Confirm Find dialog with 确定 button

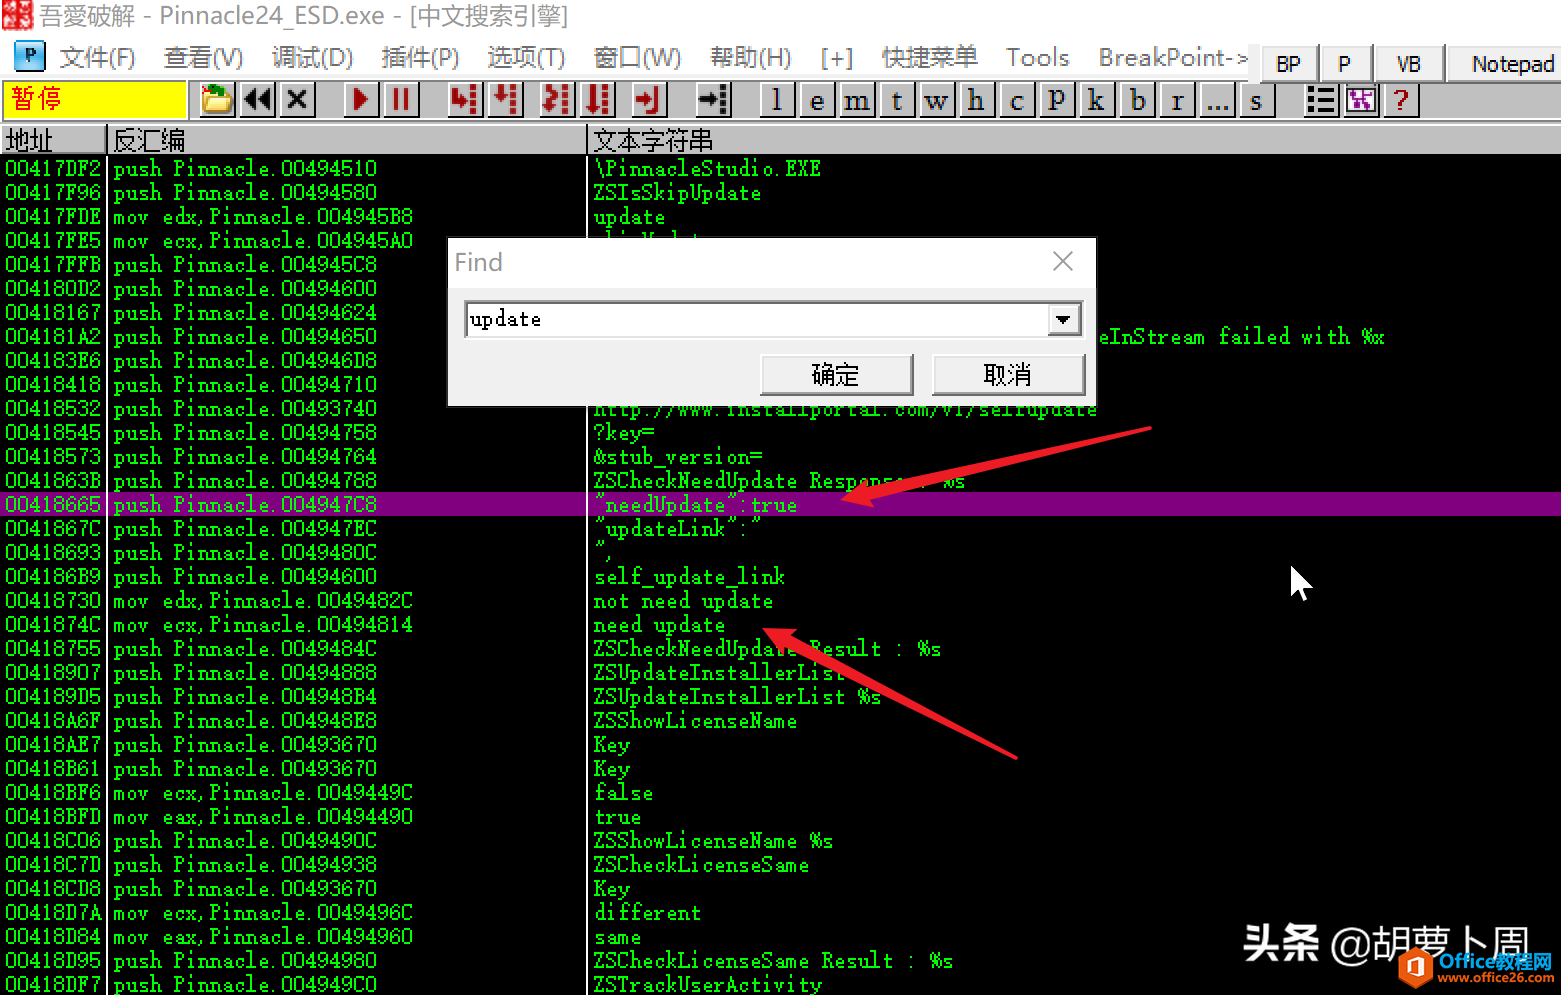tap(836, 375)
